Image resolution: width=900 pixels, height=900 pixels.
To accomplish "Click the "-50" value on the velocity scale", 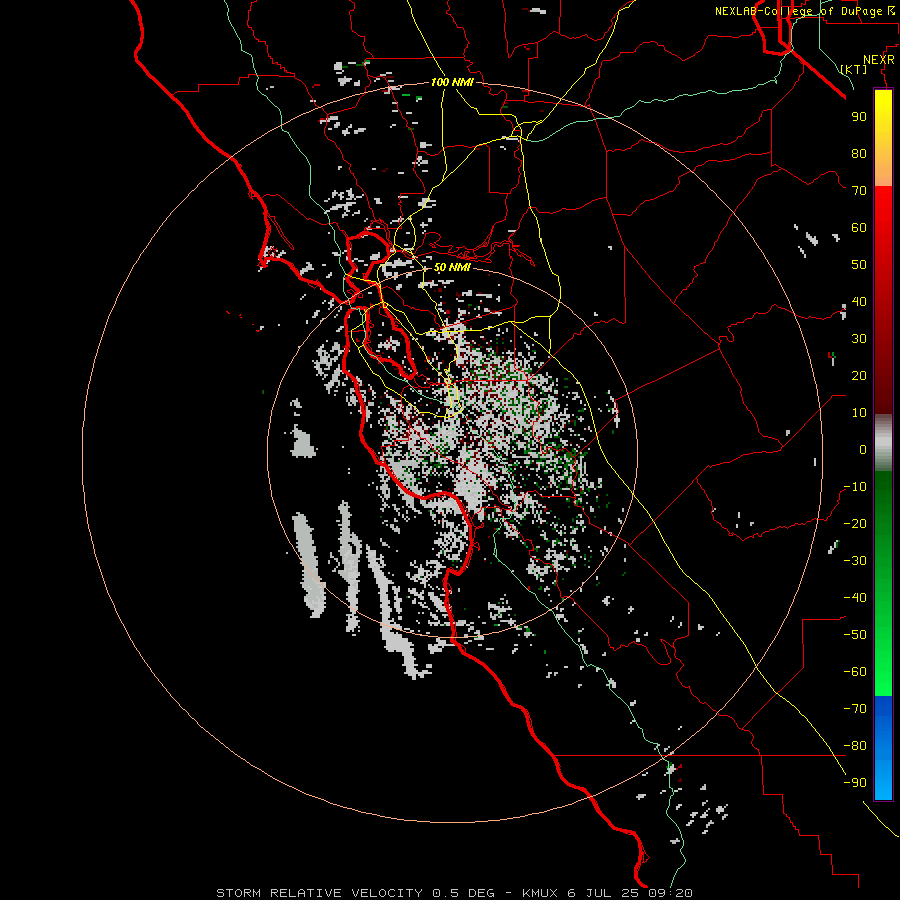I will point(855,635).
